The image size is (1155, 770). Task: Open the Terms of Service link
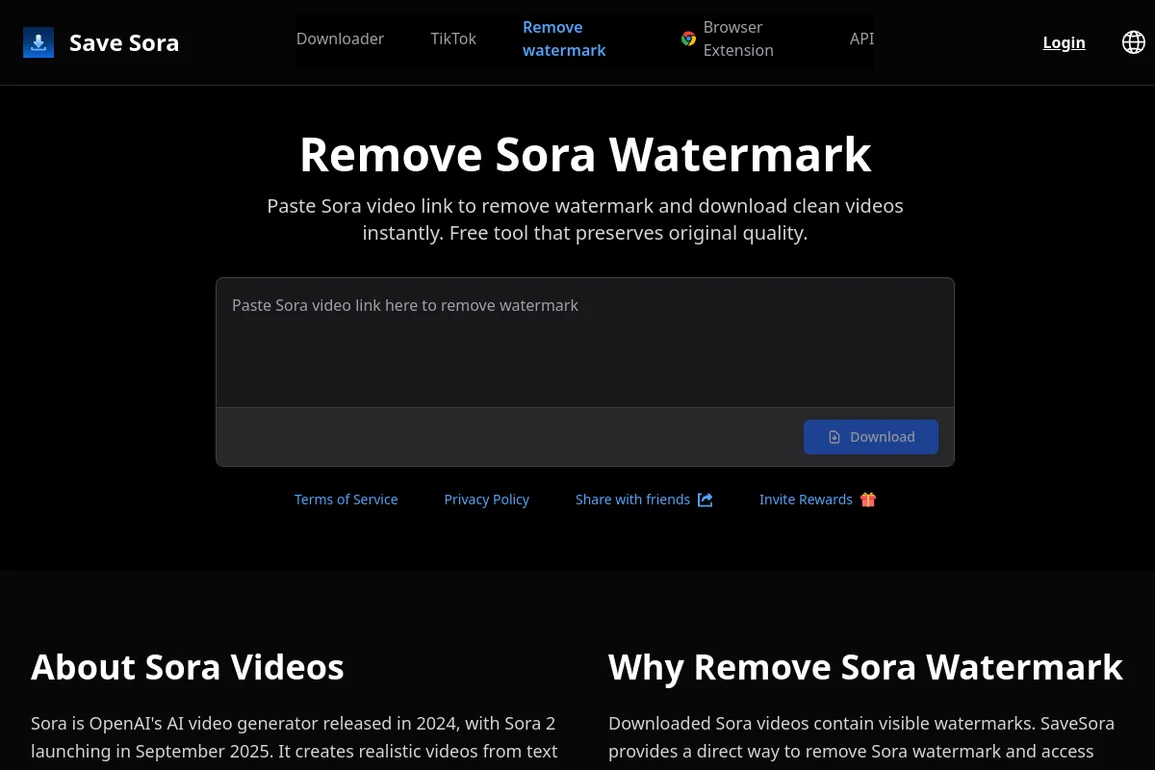[x=346, y=500]
